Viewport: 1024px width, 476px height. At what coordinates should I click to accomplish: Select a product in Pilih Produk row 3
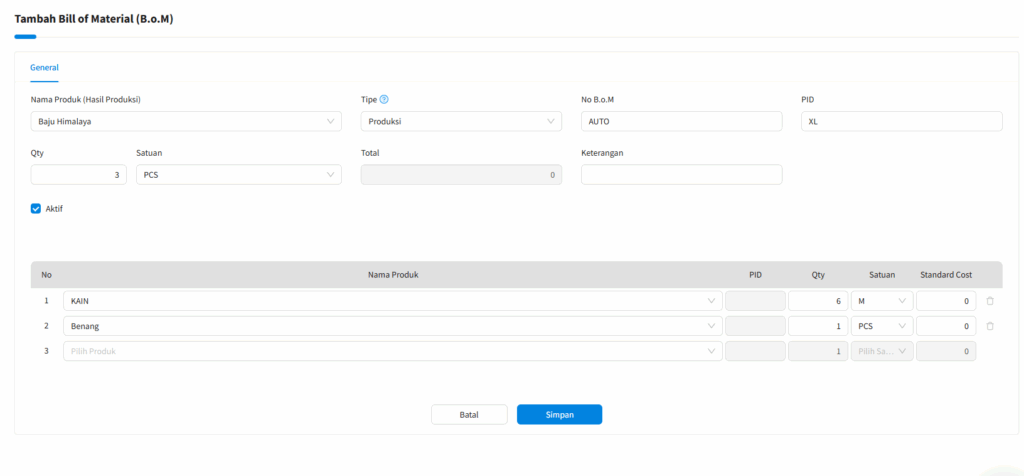[x=392, y=351]
